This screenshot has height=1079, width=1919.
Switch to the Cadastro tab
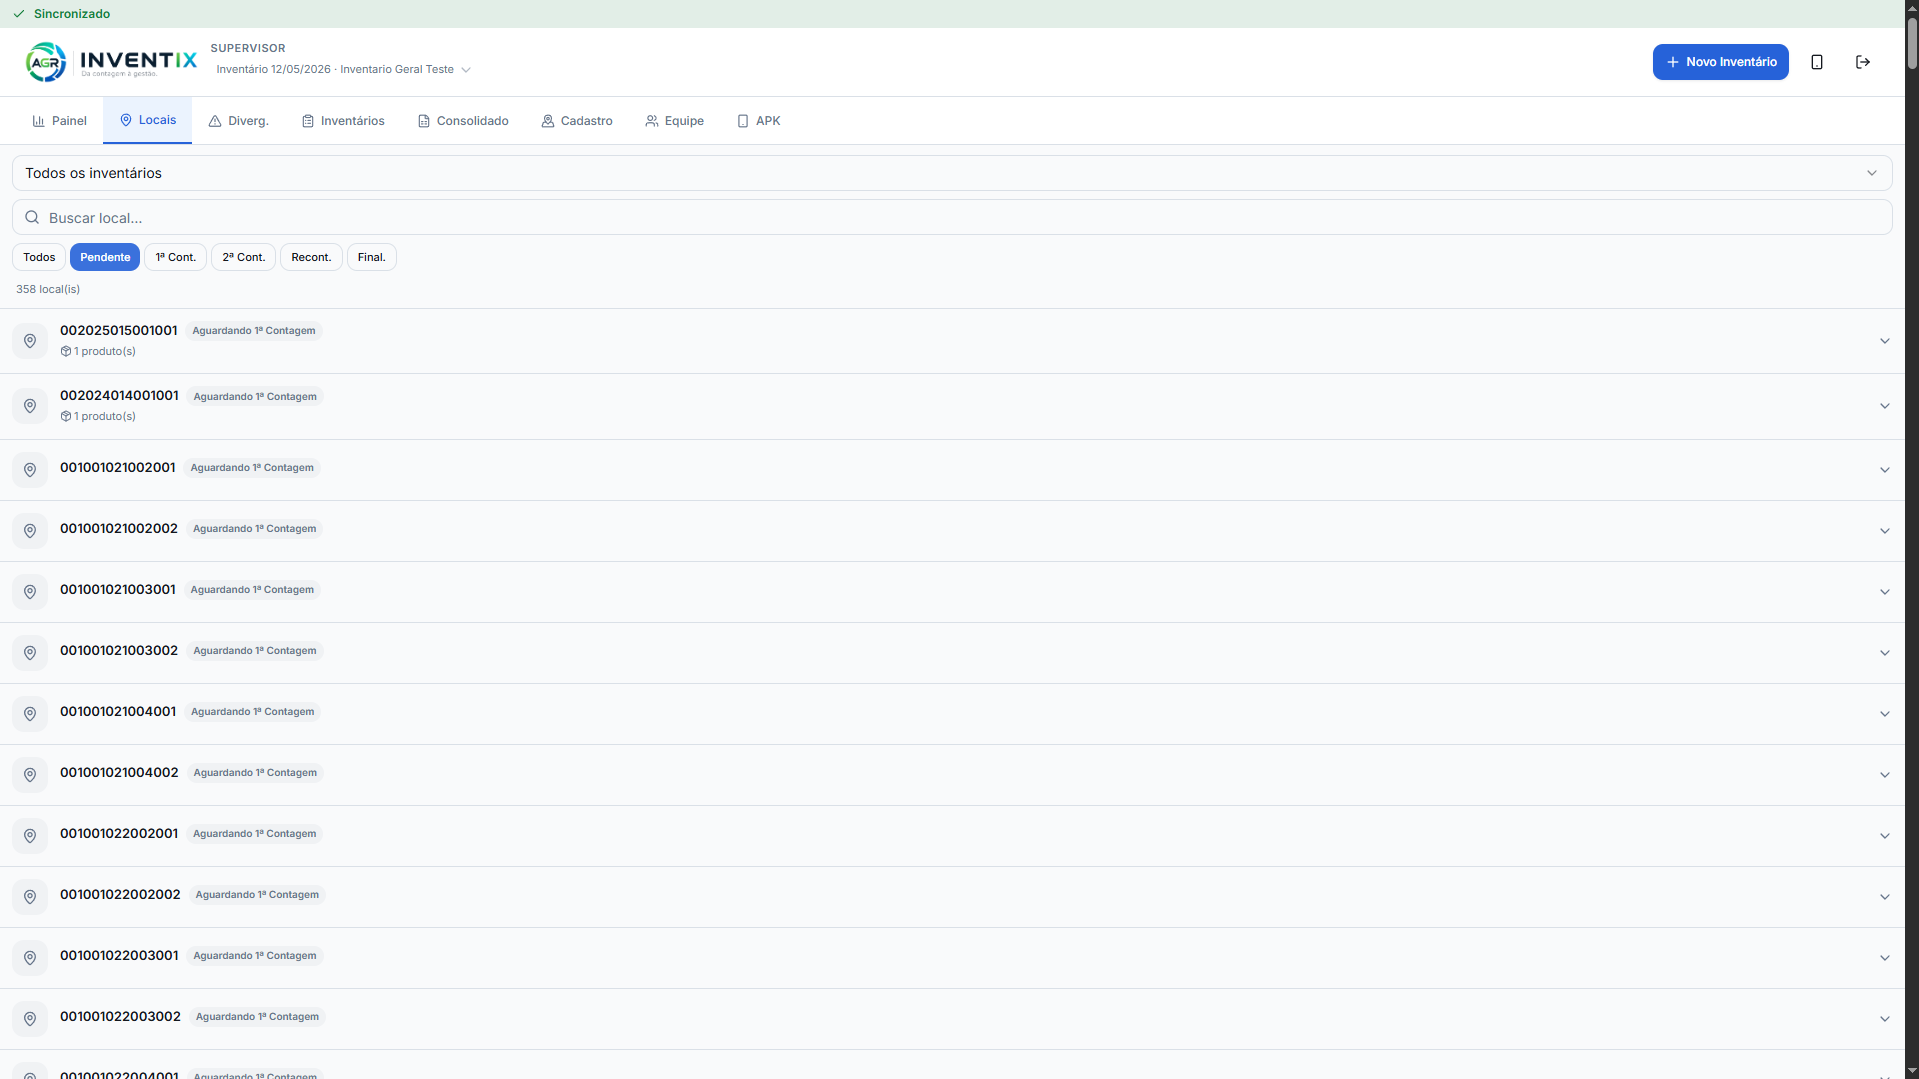577,121
